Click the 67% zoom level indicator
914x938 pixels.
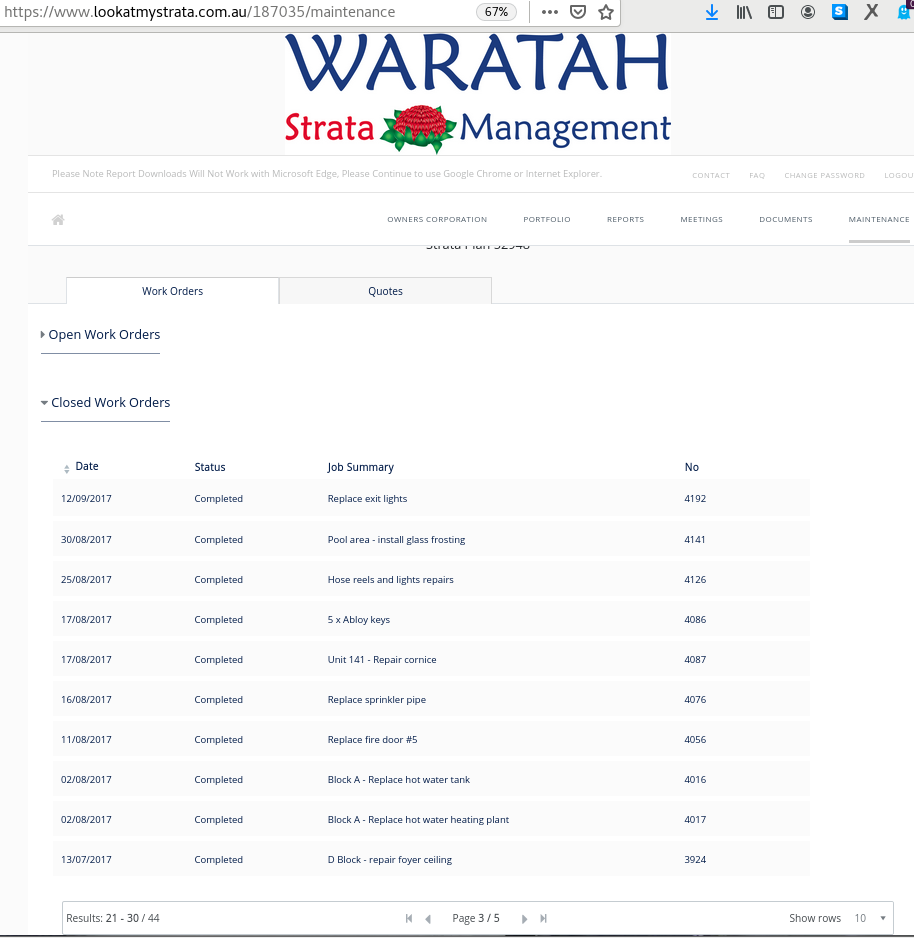[x=496, y=12]
